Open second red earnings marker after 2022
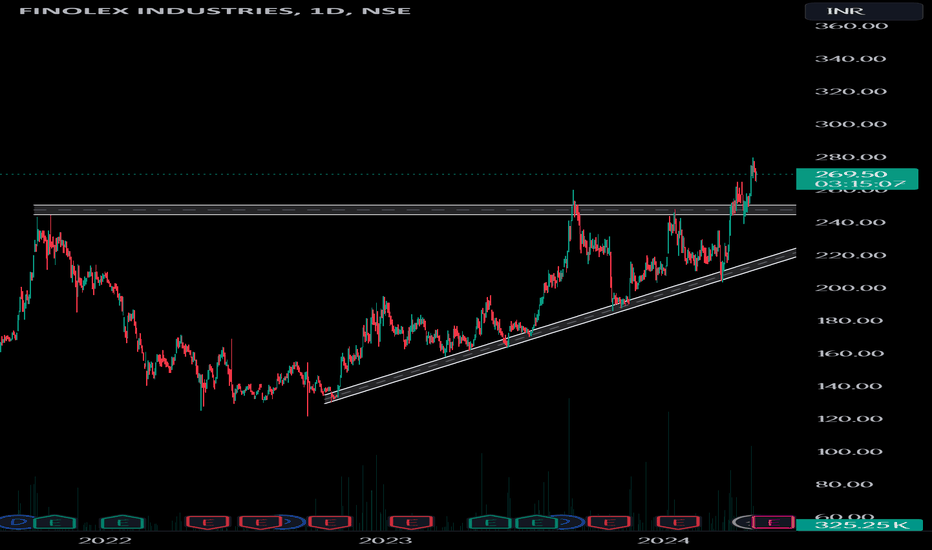The height and width of the screenshot is (550, 932). click(x=260, y=523)
